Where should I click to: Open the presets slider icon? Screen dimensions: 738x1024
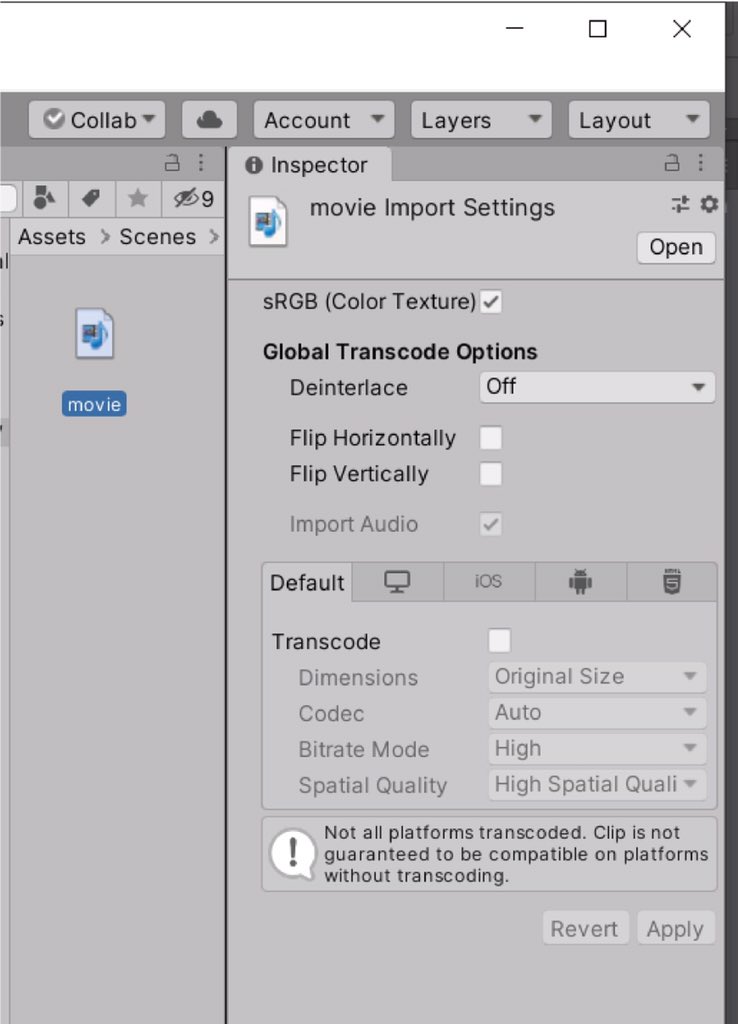point(681,204)
